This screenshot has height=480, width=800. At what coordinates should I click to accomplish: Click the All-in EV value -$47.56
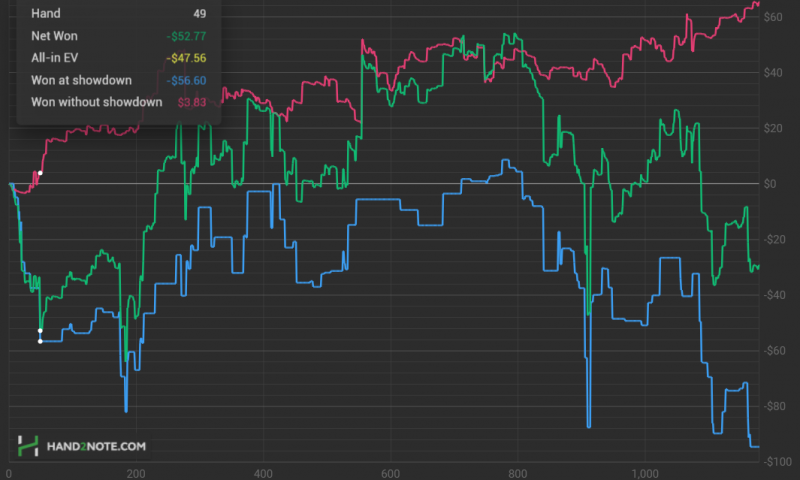[x=186, y=58]
